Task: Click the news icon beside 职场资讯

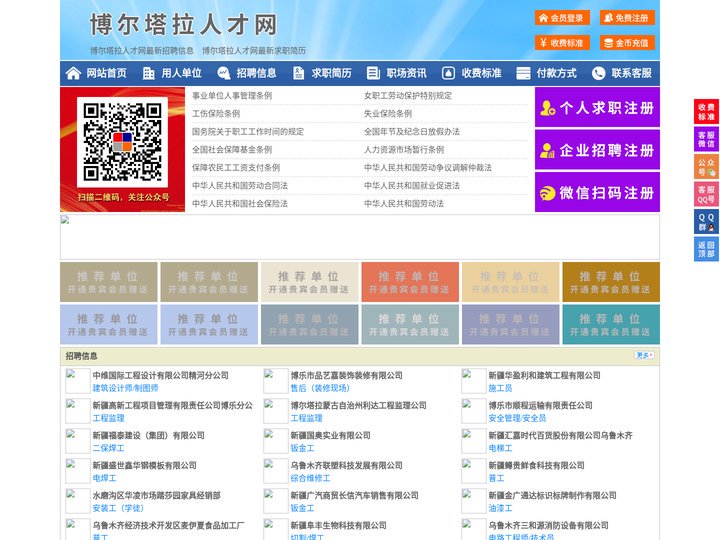Action: 373,73
